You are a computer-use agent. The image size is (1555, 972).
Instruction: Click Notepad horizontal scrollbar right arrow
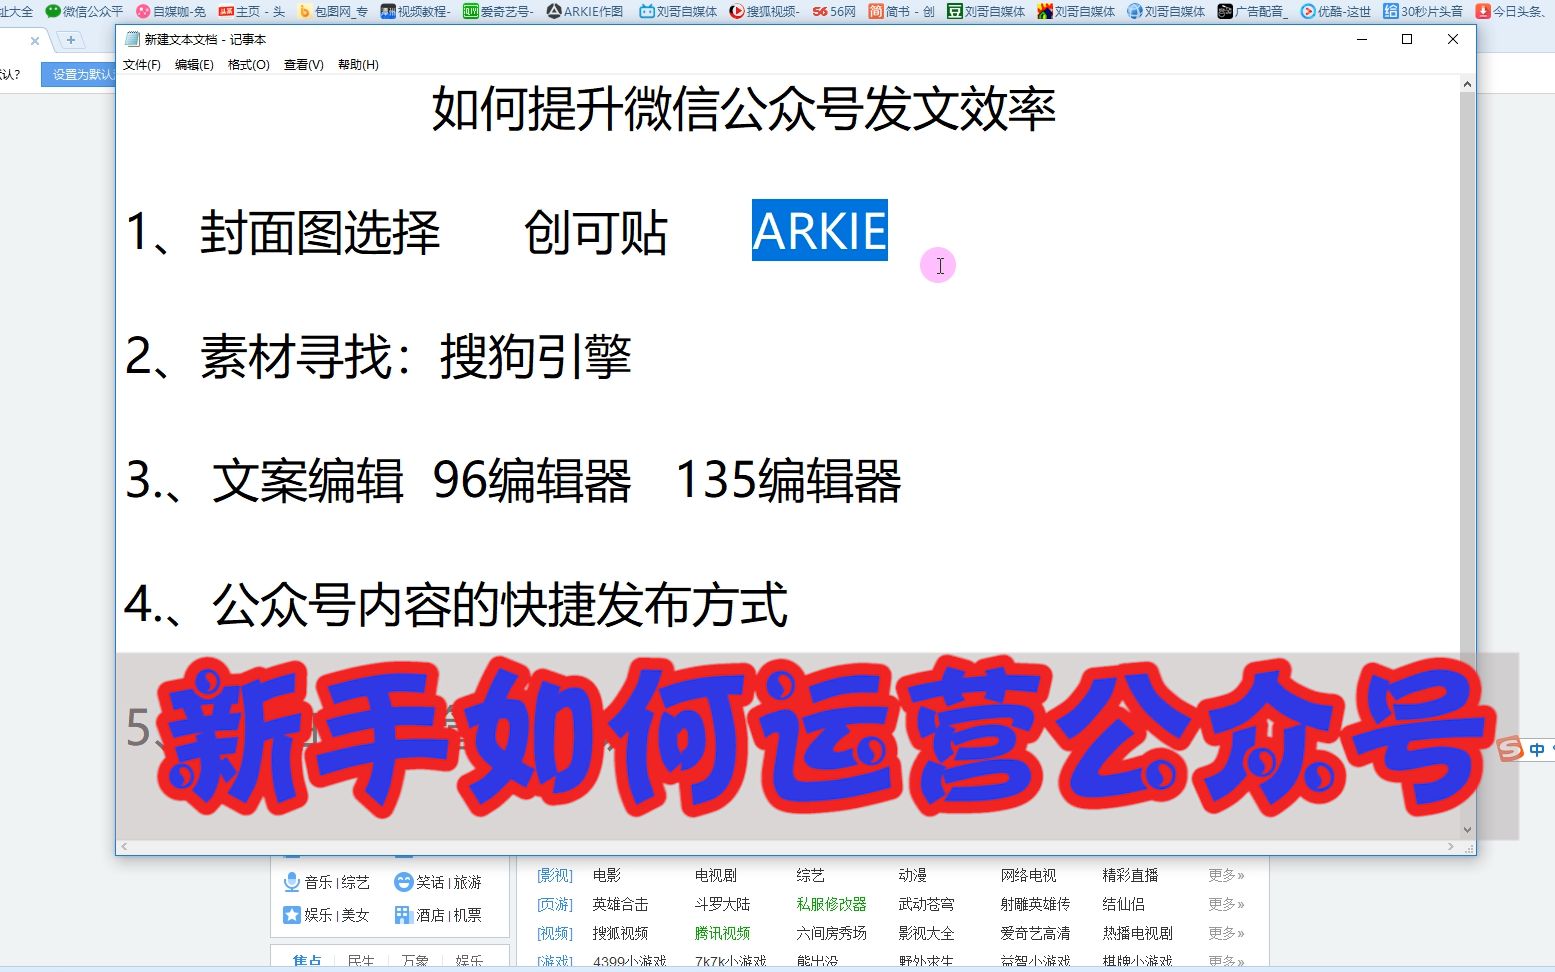click(x=1451, y=847)
